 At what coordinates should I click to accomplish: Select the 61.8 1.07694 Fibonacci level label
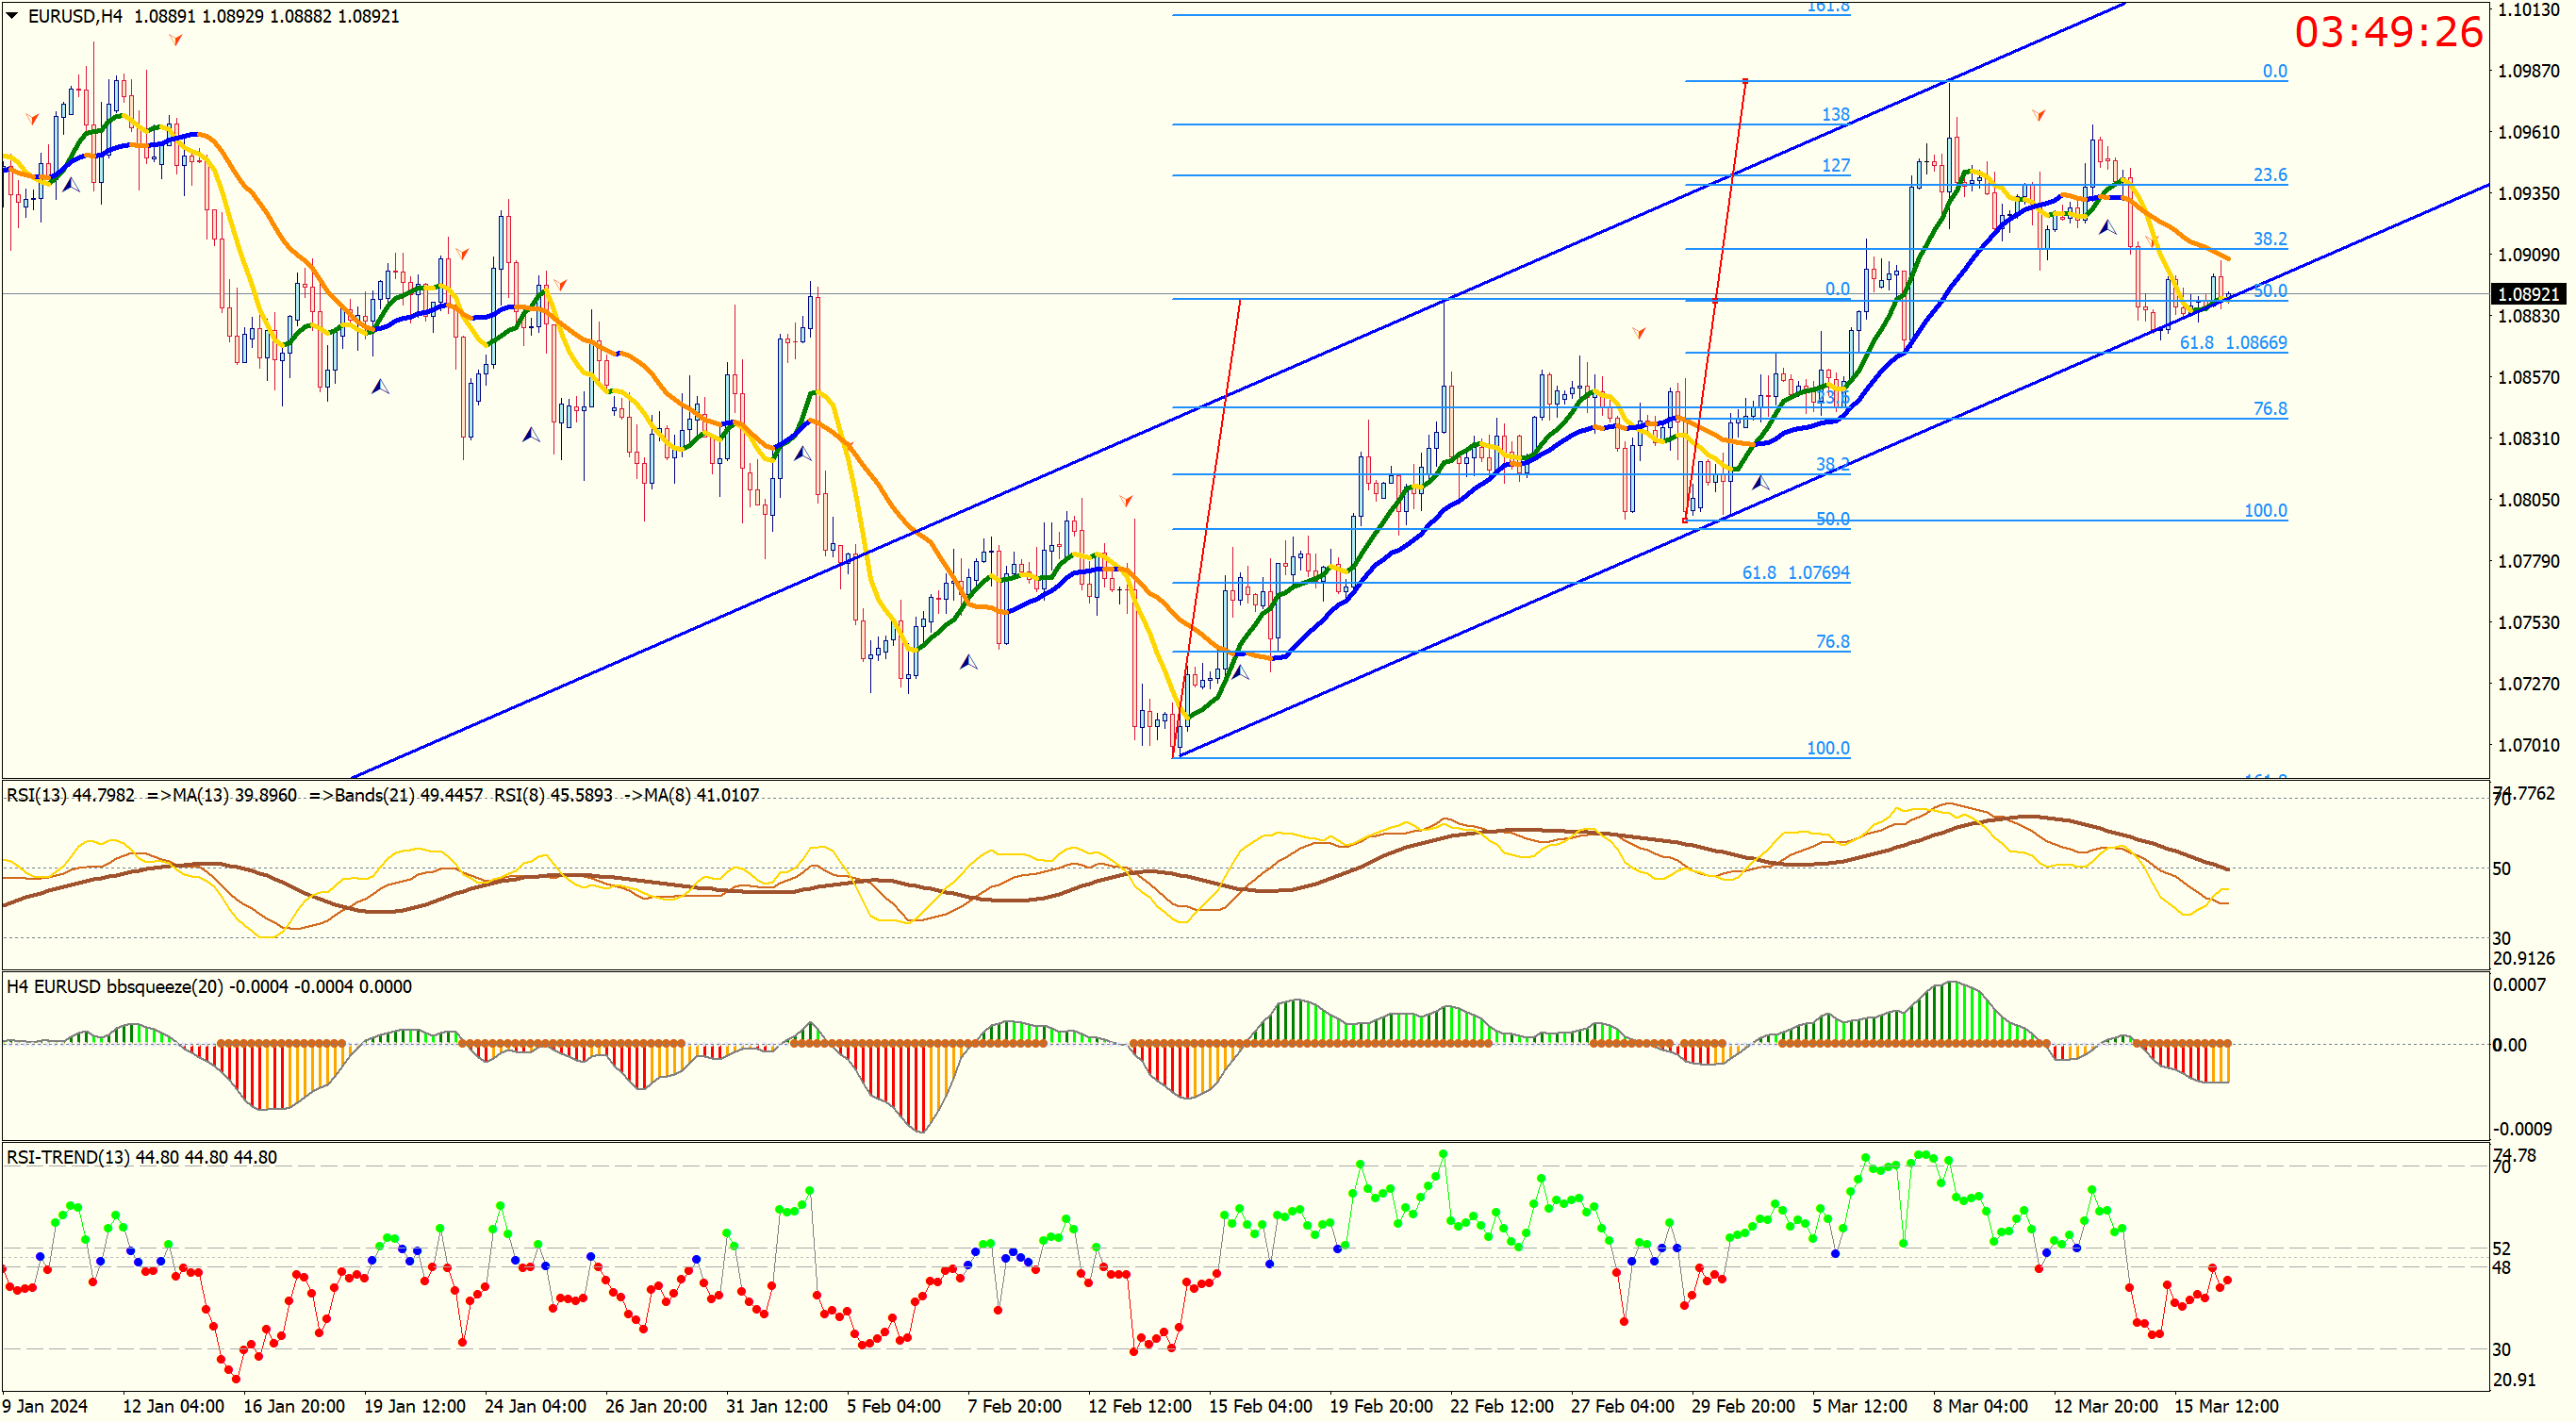pos(1795,573)
